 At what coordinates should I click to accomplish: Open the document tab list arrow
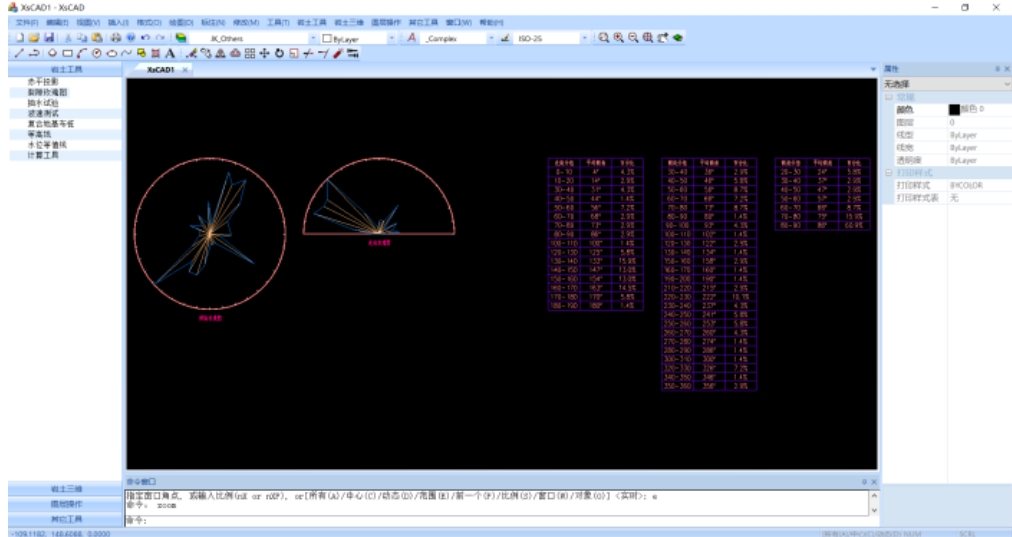coord(873,69)
